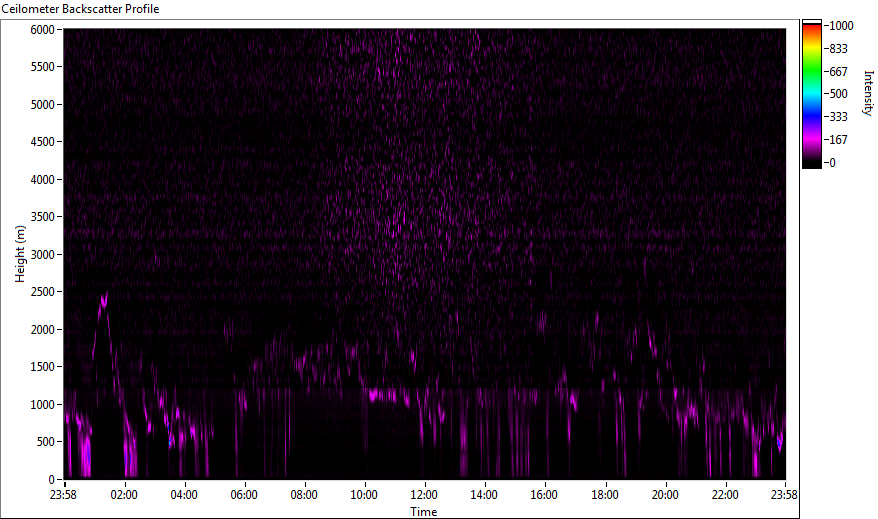Click the Intensity colorbar label

(868, 93)
